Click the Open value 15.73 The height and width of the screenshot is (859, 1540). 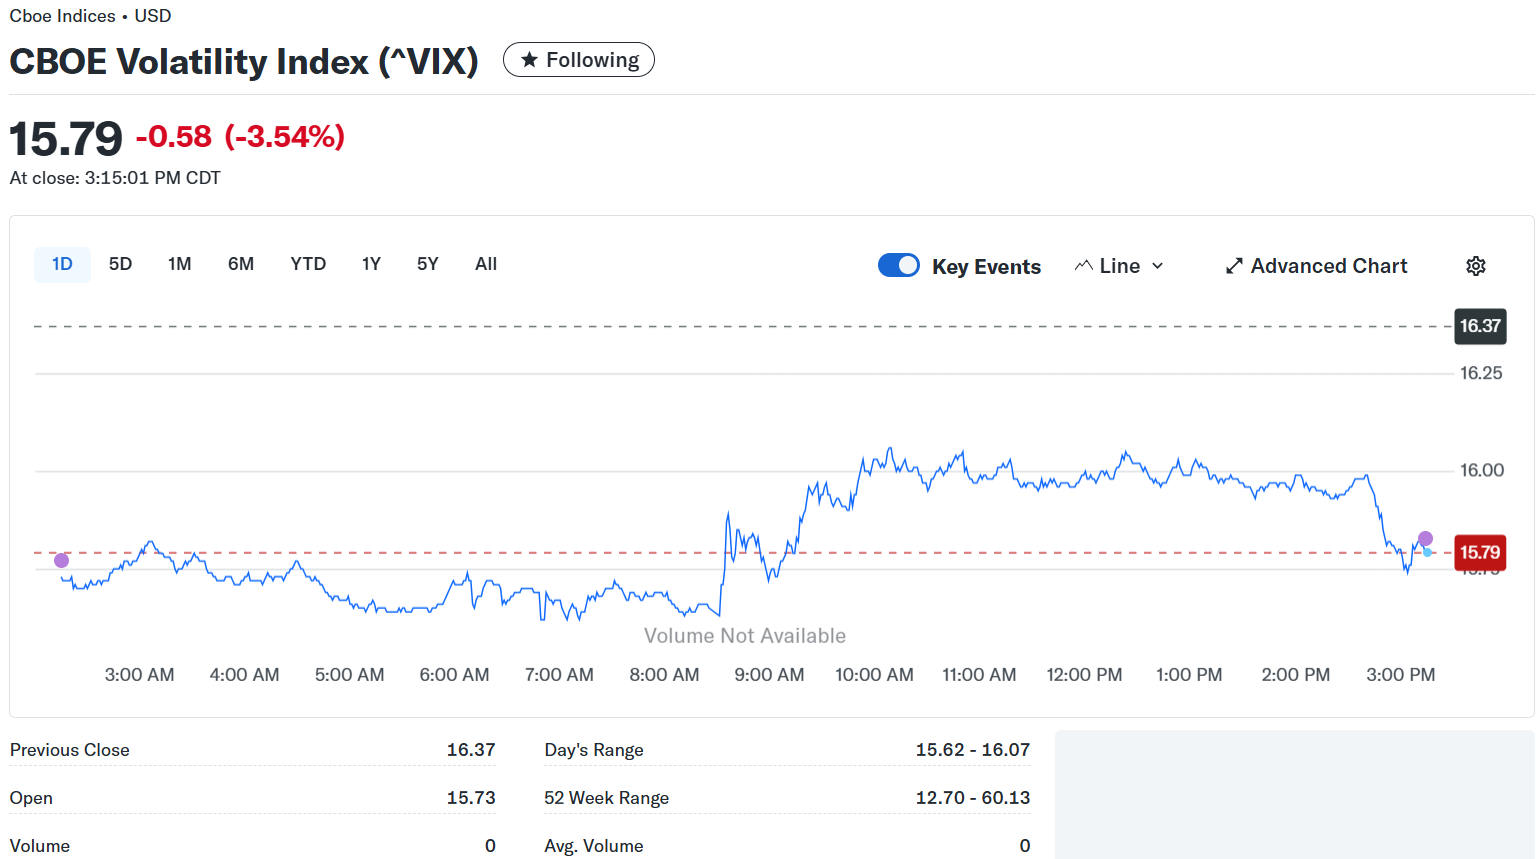(x=471, y=798)
